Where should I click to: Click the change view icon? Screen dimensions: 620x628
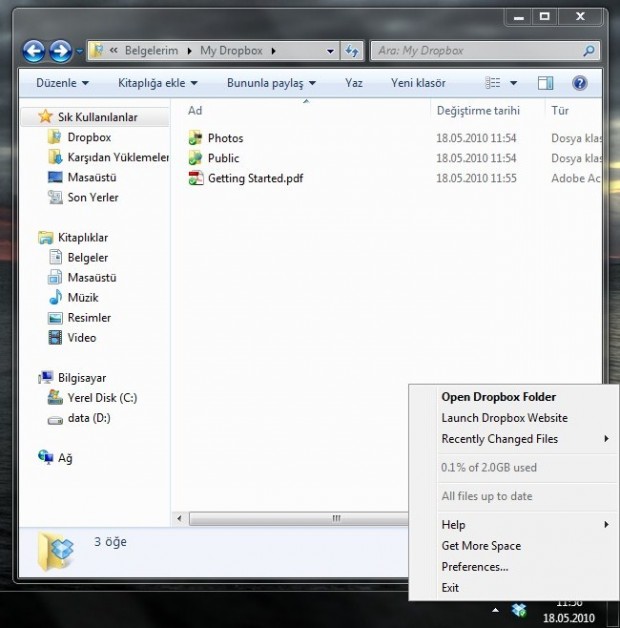tap(493, 83)
